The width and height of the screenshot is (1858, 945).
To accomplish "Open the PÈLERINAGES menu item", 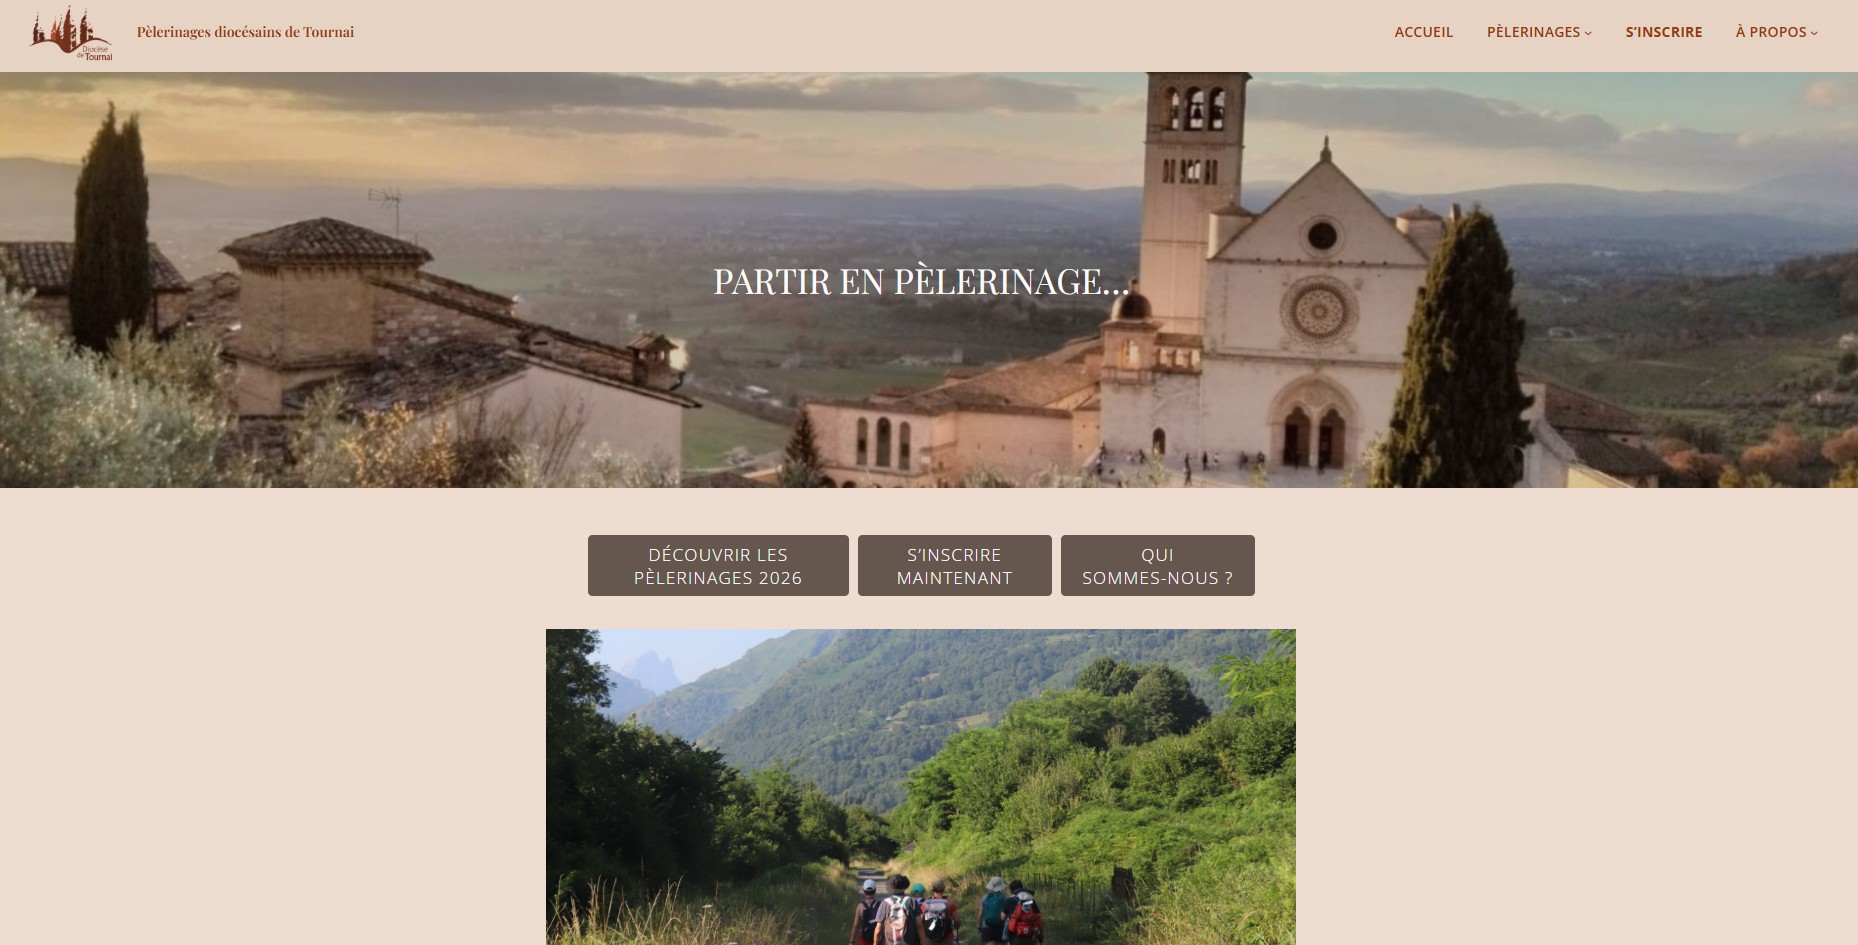I will point(1533,32).
